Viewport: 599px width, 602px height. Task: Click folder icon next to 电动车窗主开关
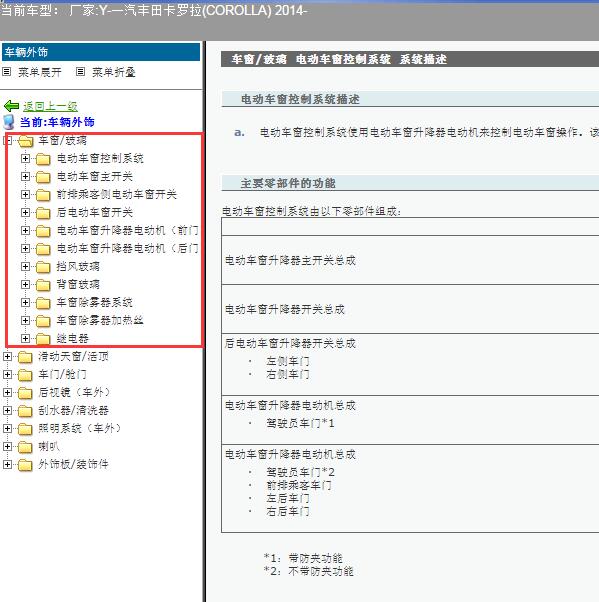pos(43,177)
